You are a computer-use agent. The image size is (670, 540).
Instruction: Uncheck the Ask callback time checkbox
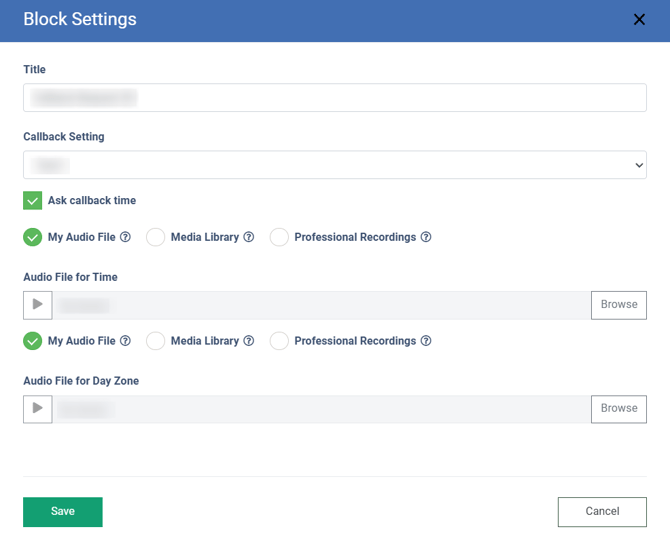click(x=33, y=201)
